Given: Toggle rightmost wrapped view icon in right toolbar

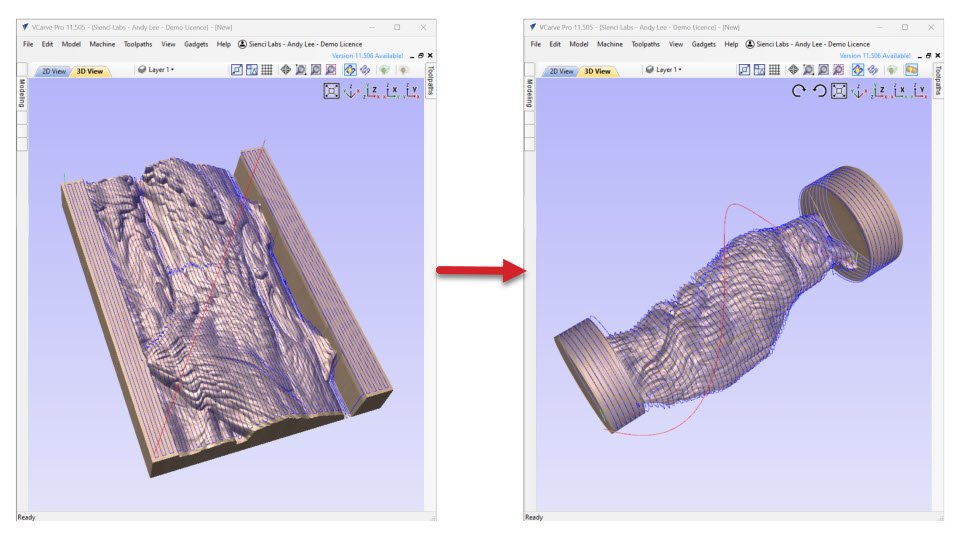Looking at the screenshot, I should pyautogui.click(x=911, y=70).
